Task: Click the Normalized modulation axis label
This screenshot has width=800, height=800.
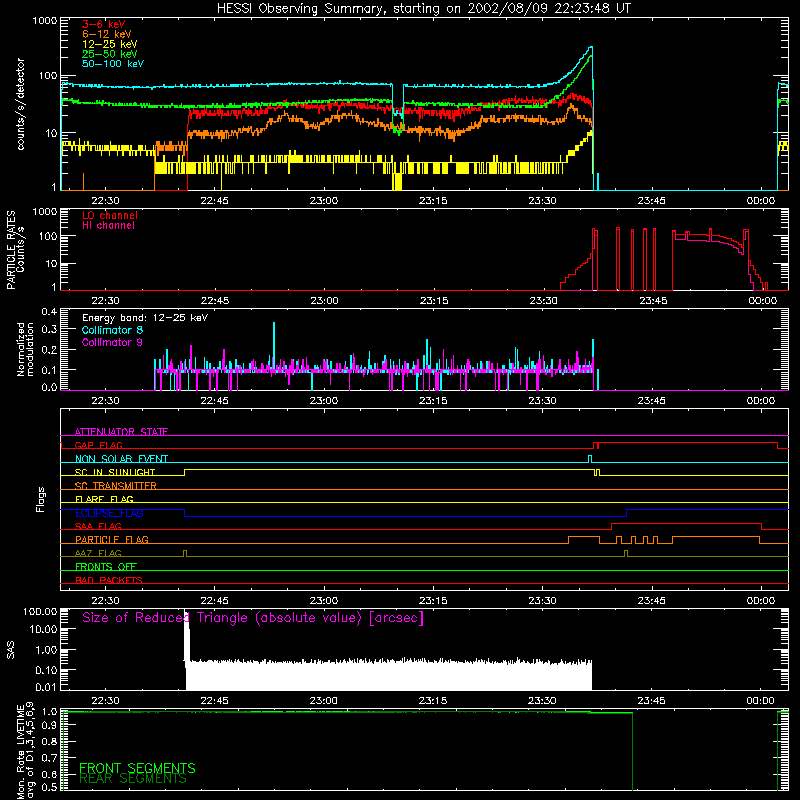Action: (x=26, y=349)
